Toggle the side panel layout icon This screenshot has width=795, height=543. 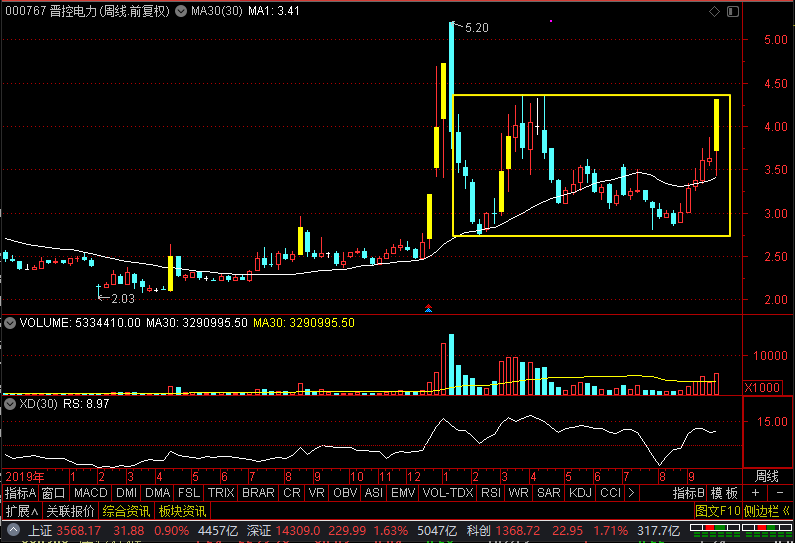[733, 11]
